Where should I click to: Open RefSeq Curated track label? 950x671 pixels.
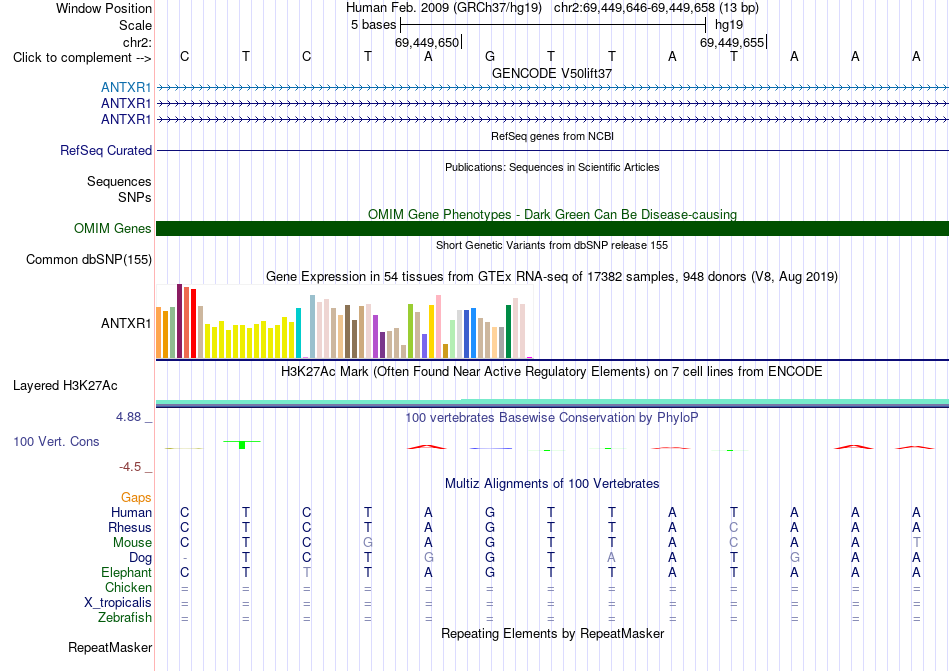tap(106, 150)
